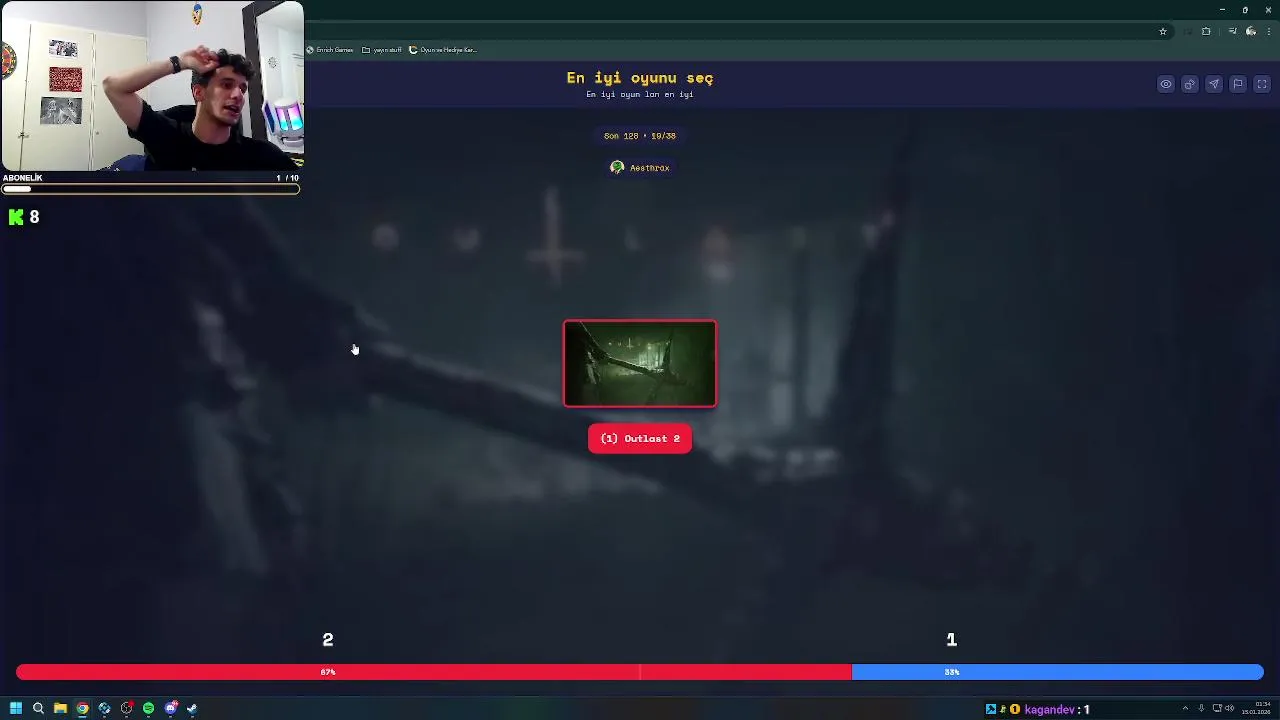This screenshot has height=720, width=1280.
Task: Open Windows taskbar search
Action: pos(38,709)
